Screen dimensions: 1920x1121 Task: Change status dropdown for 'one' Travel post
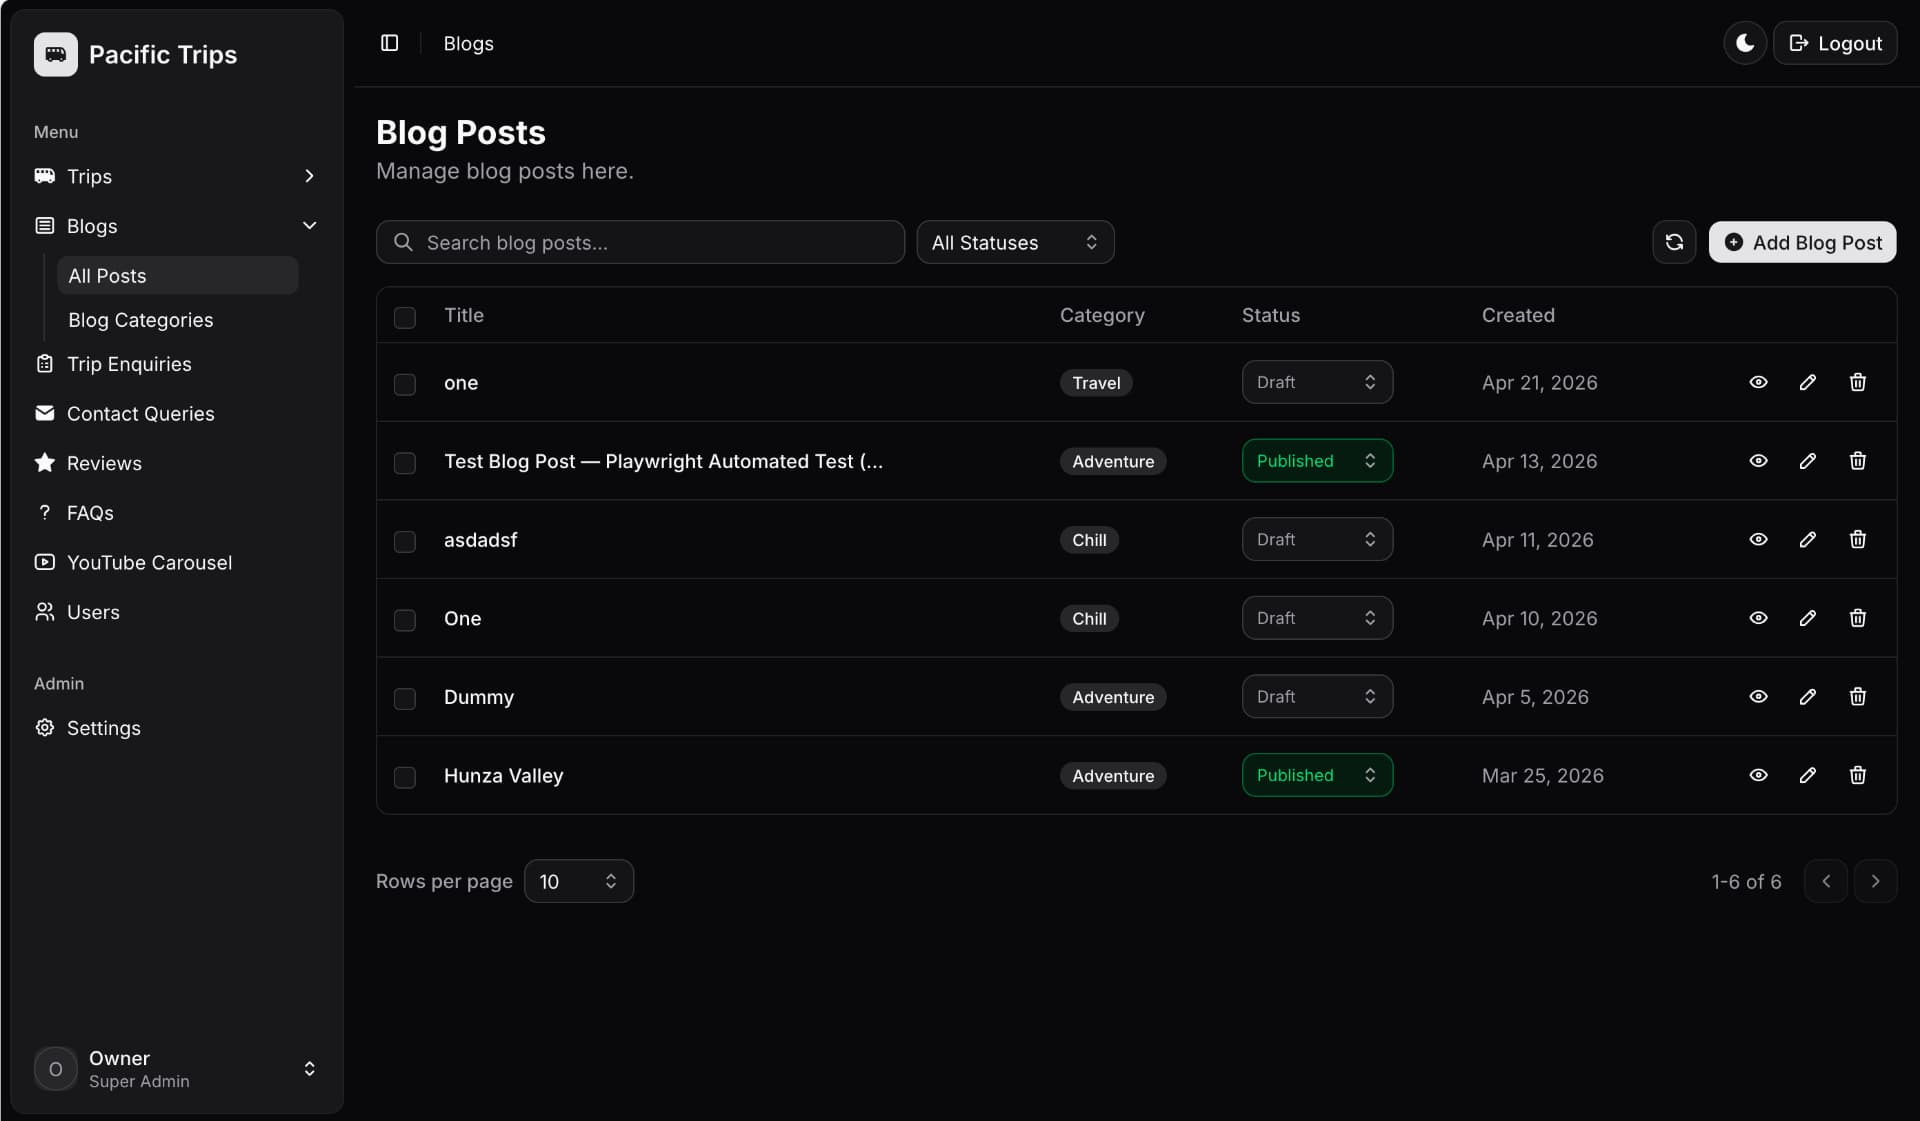(1317, 382)
